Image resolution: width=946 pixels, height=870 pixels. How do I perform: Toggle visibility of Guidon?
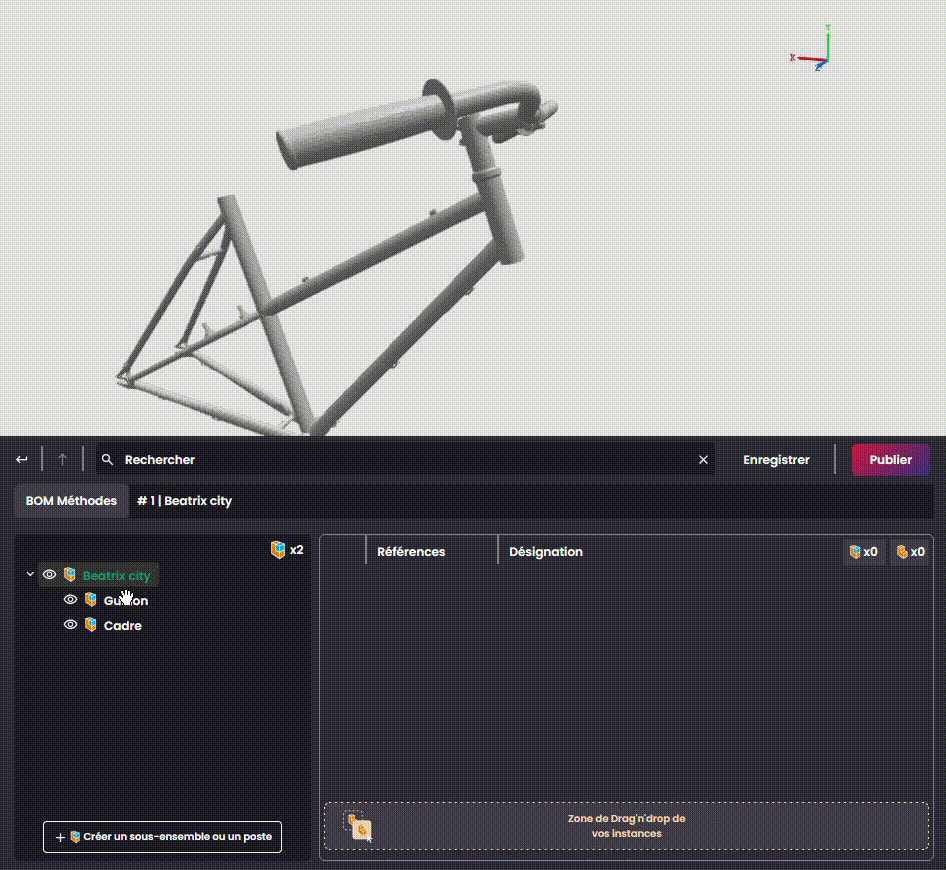70,600
